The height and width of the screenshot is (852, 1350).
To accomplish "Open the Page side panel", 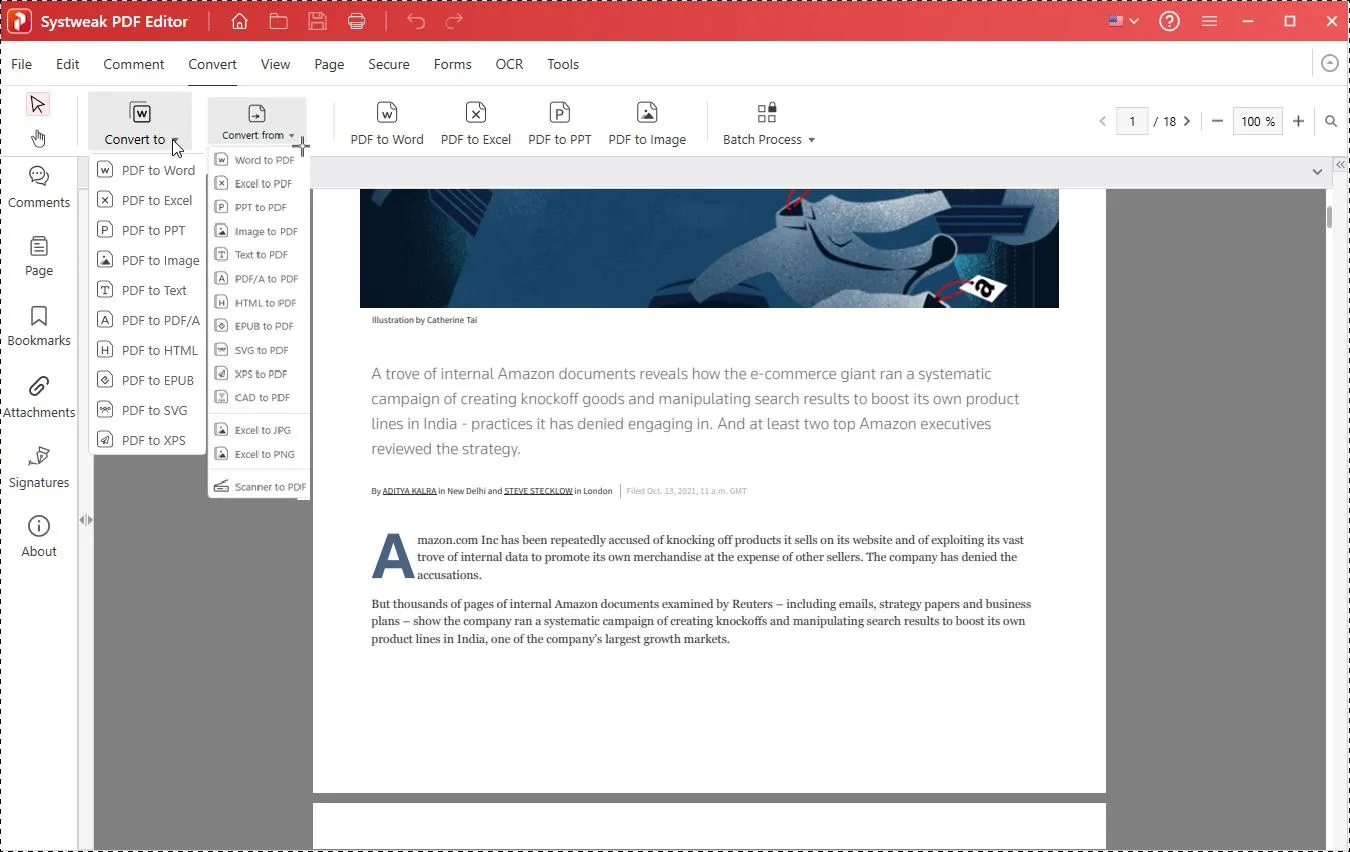I will [39, 257].
